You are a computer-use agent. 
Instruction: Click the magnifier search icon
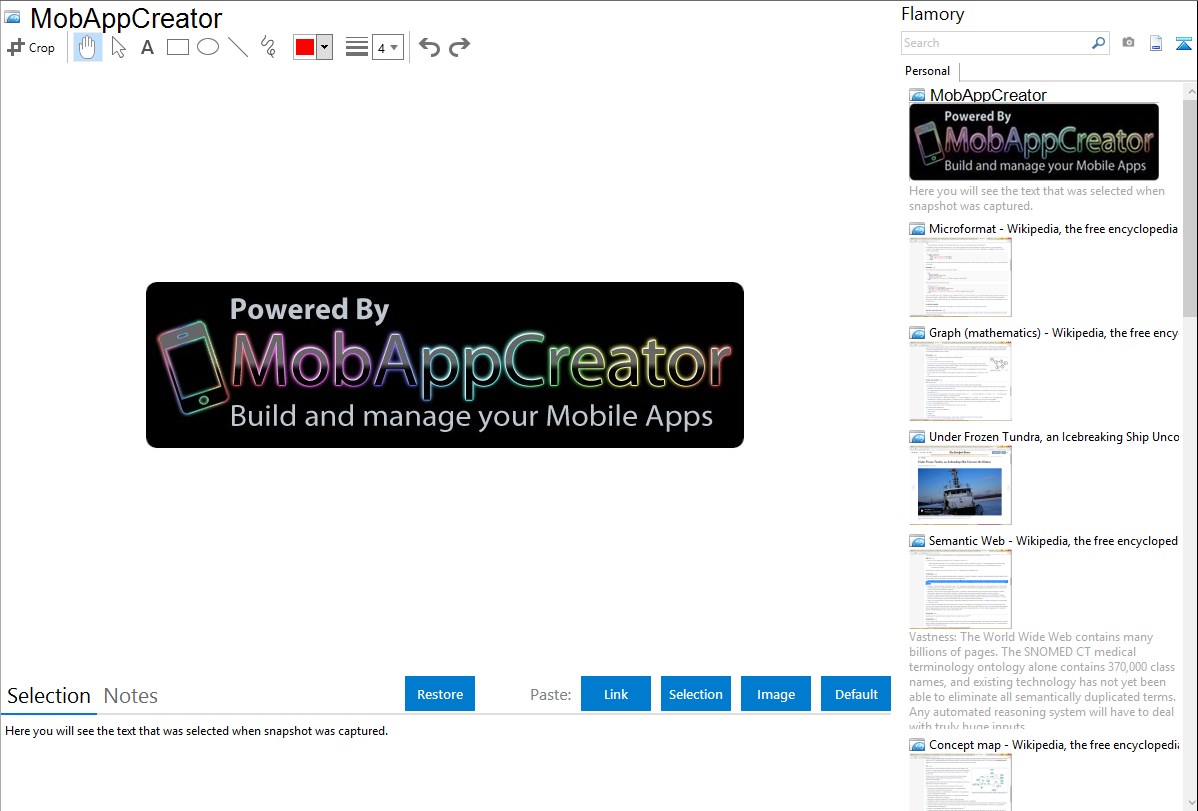[x=1099, y=43]
